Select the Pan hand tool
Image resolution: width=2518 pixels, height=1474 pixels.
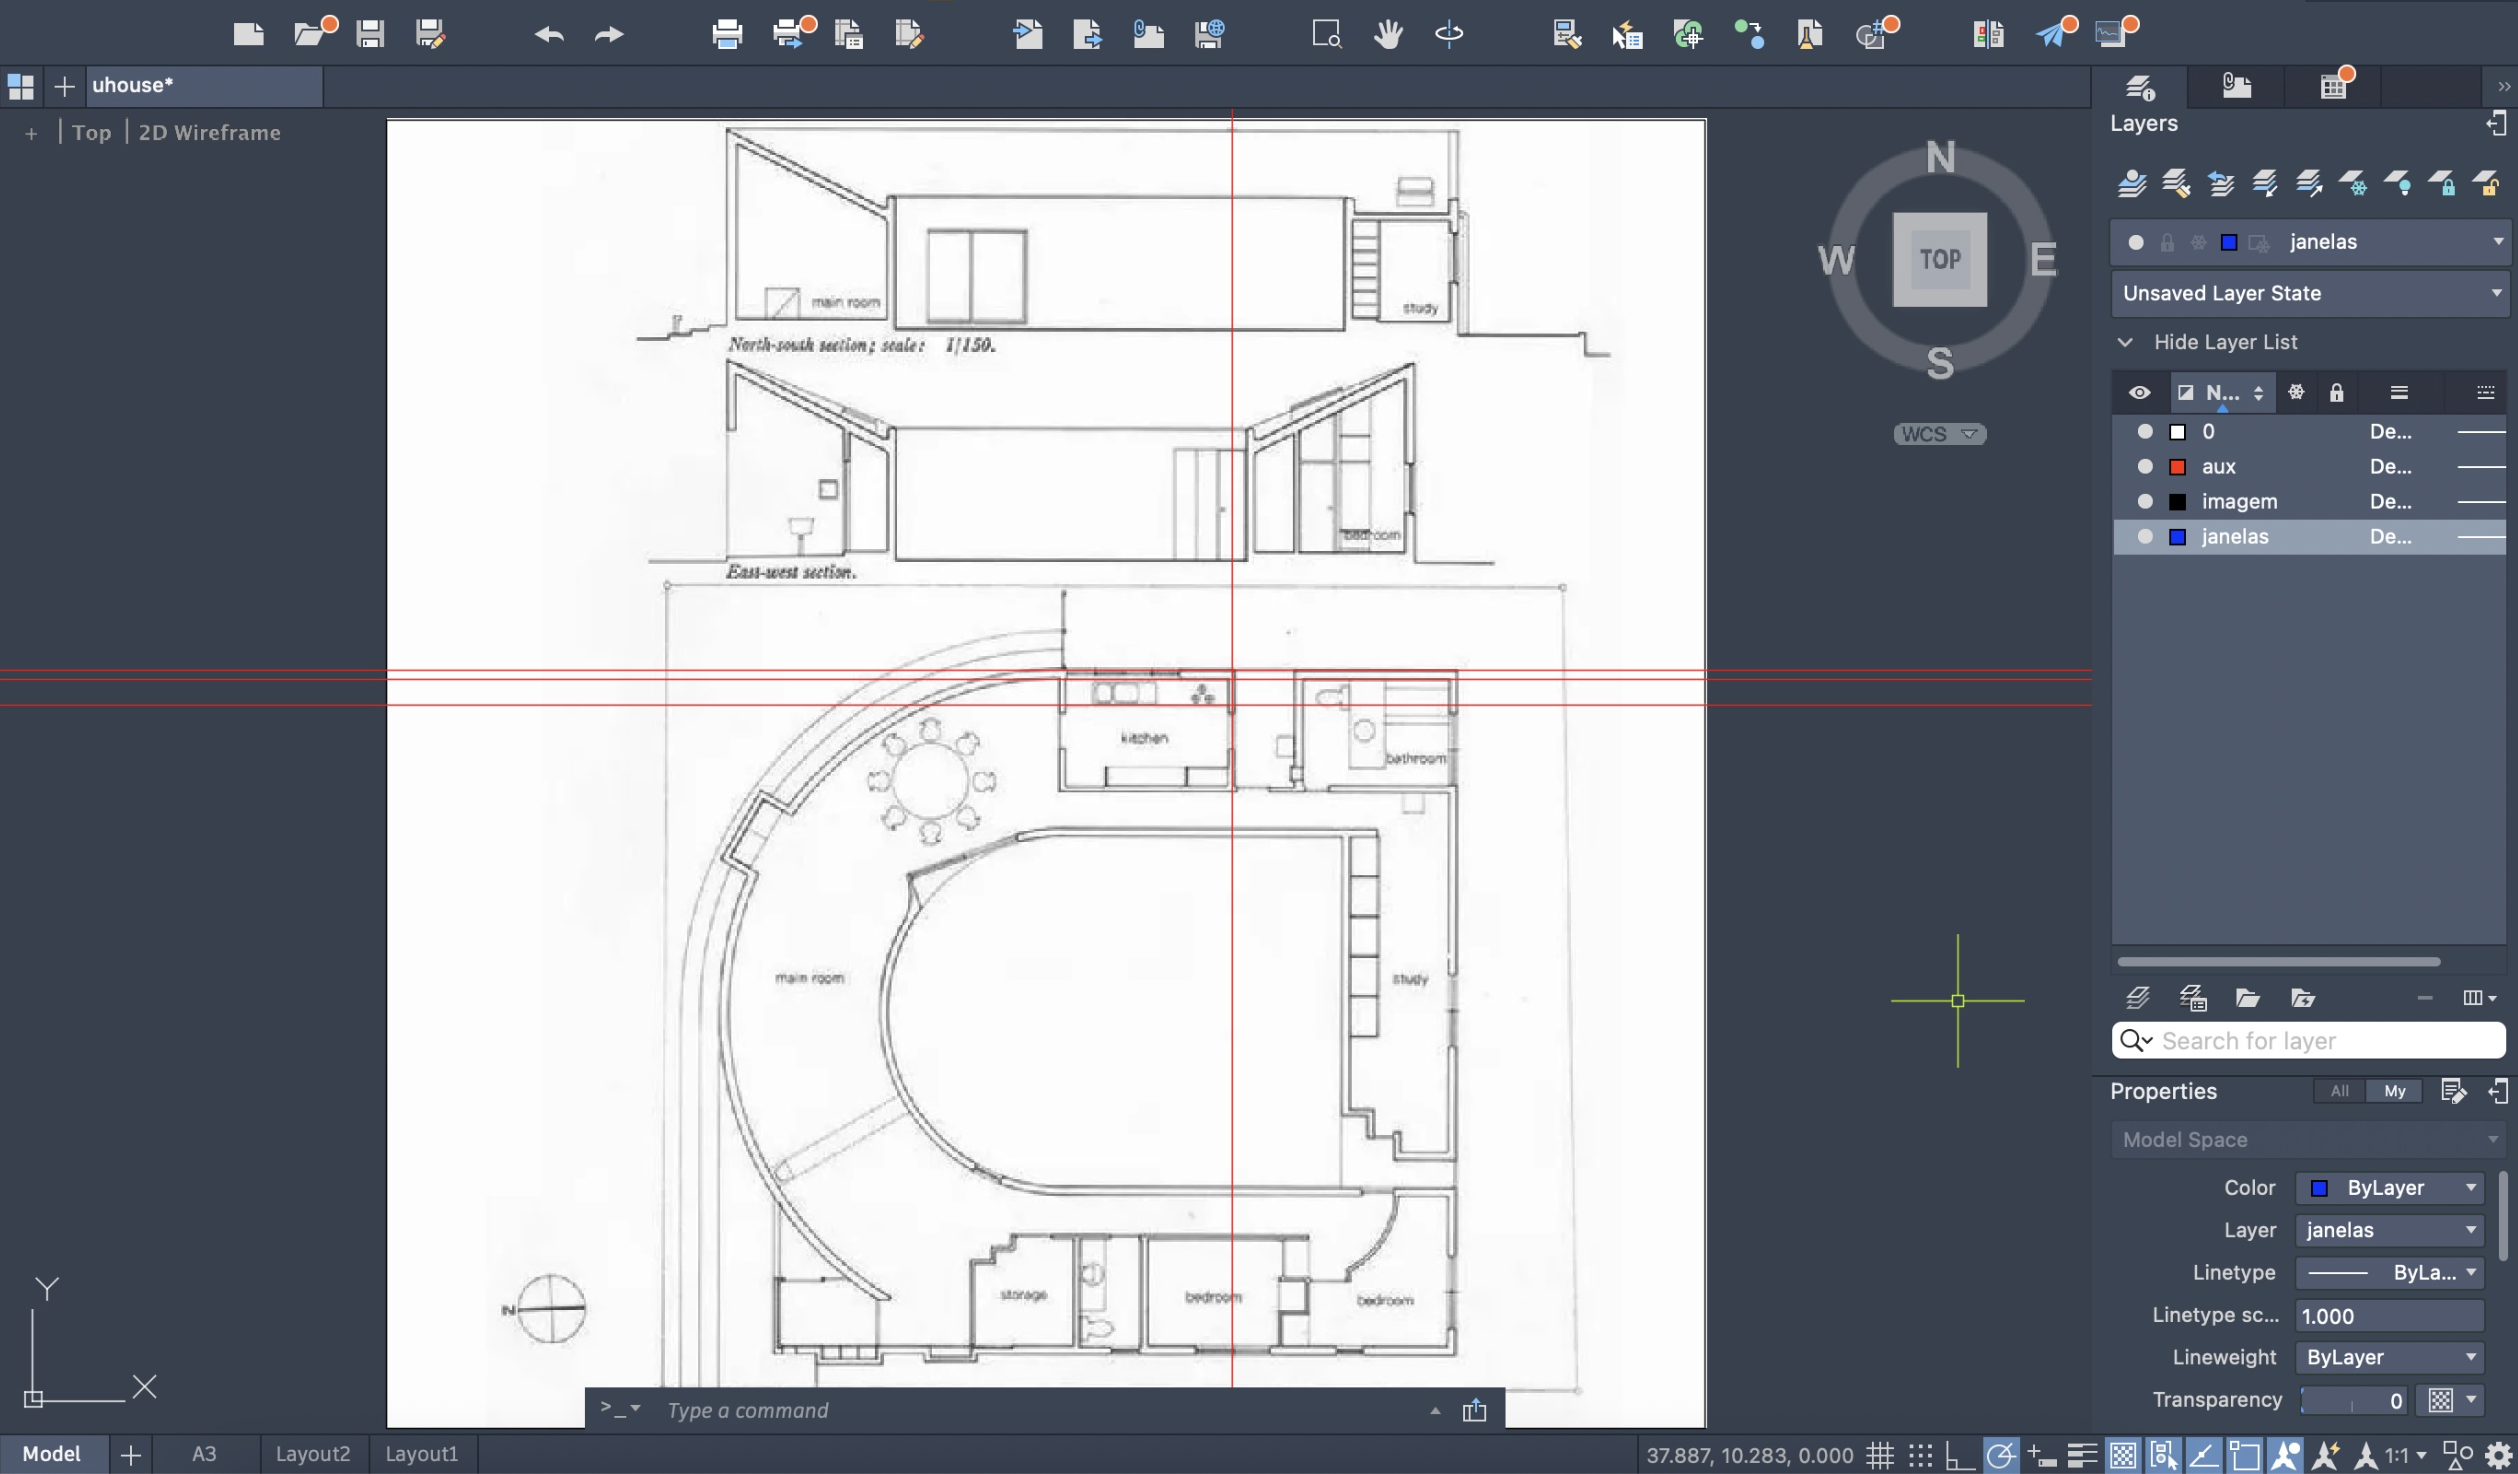click(1387, 34)
